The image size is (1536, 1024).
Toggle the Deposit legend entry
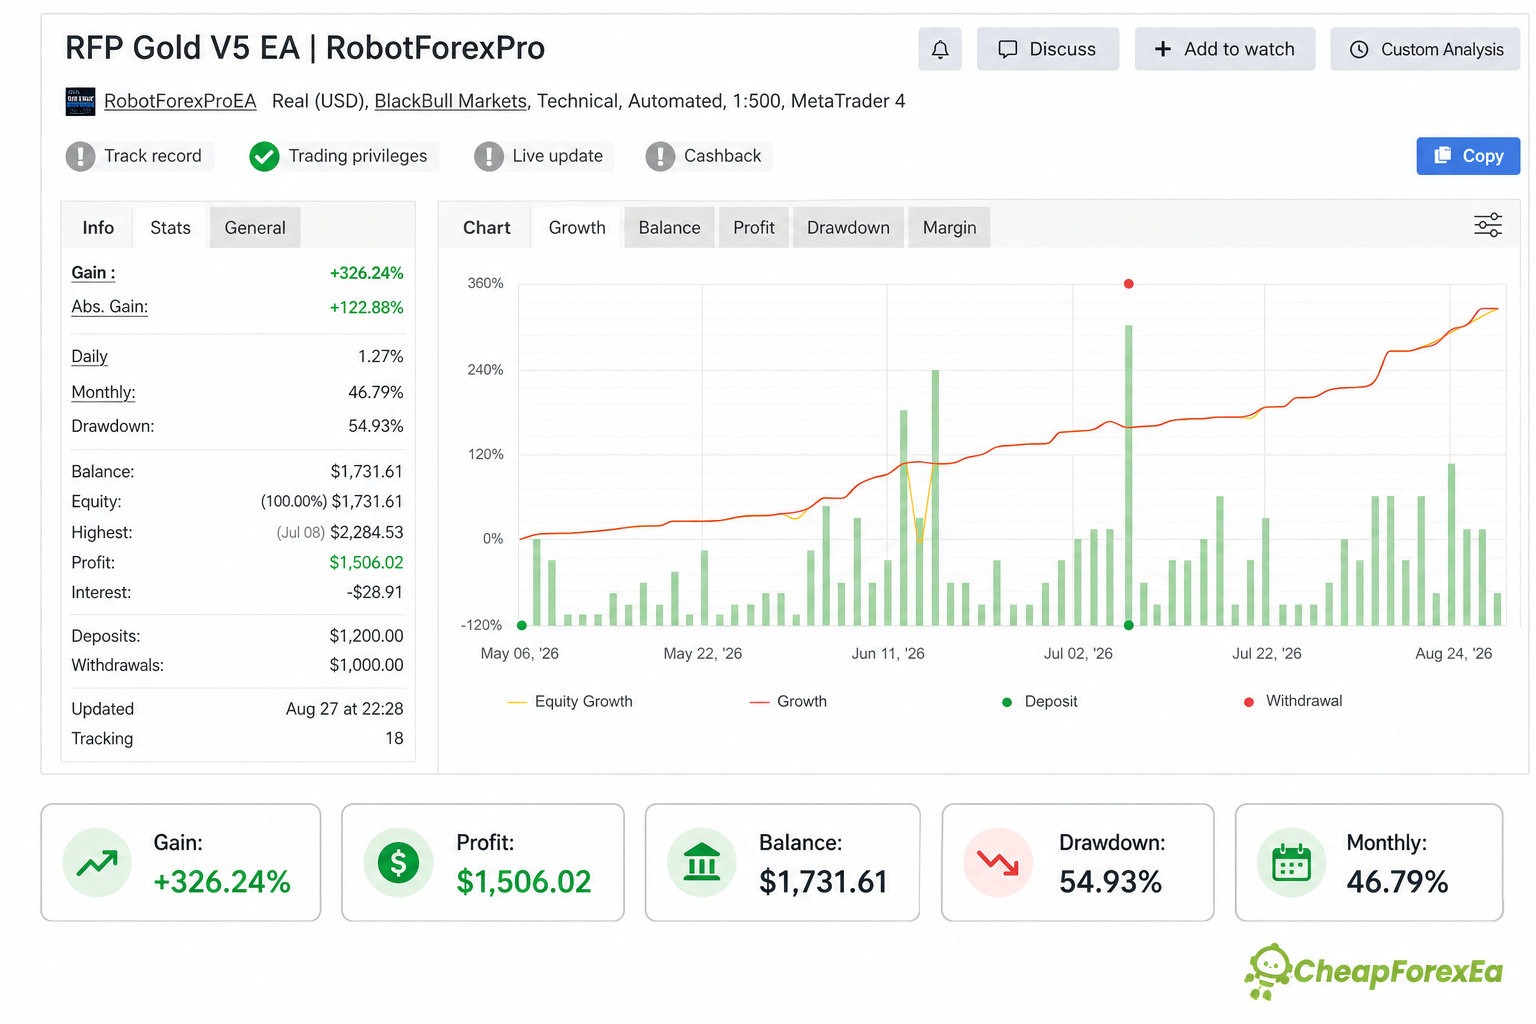tap(1040, 701)
